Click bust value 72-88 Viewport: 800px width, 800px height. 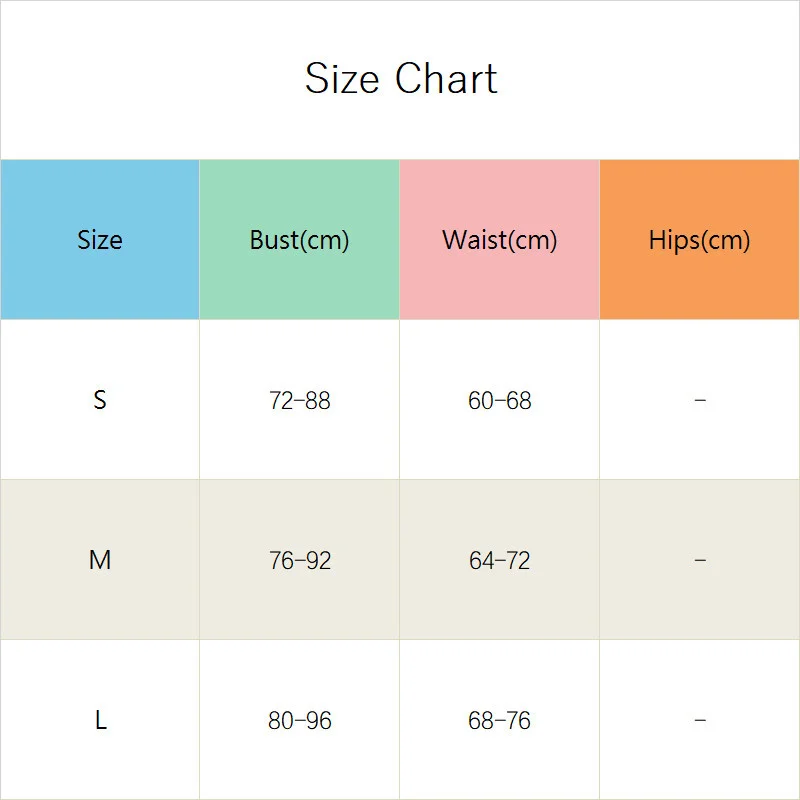[299, 401]
